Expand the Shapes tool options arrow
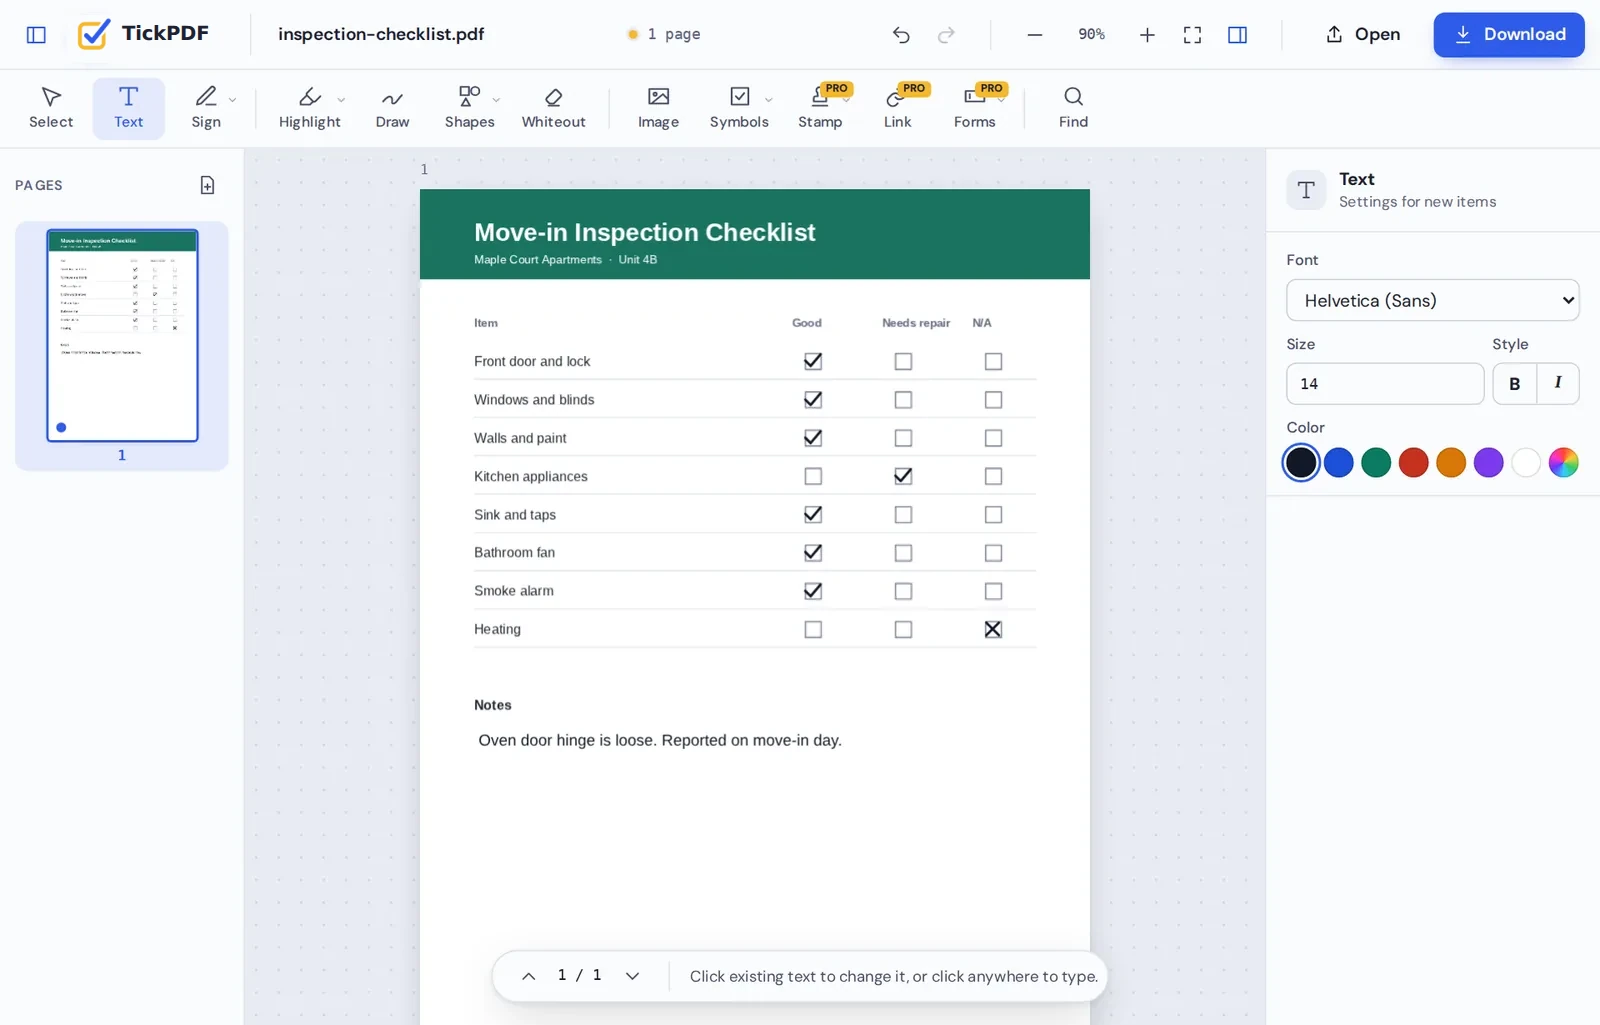1600x1025 pixels. point(496,100)
